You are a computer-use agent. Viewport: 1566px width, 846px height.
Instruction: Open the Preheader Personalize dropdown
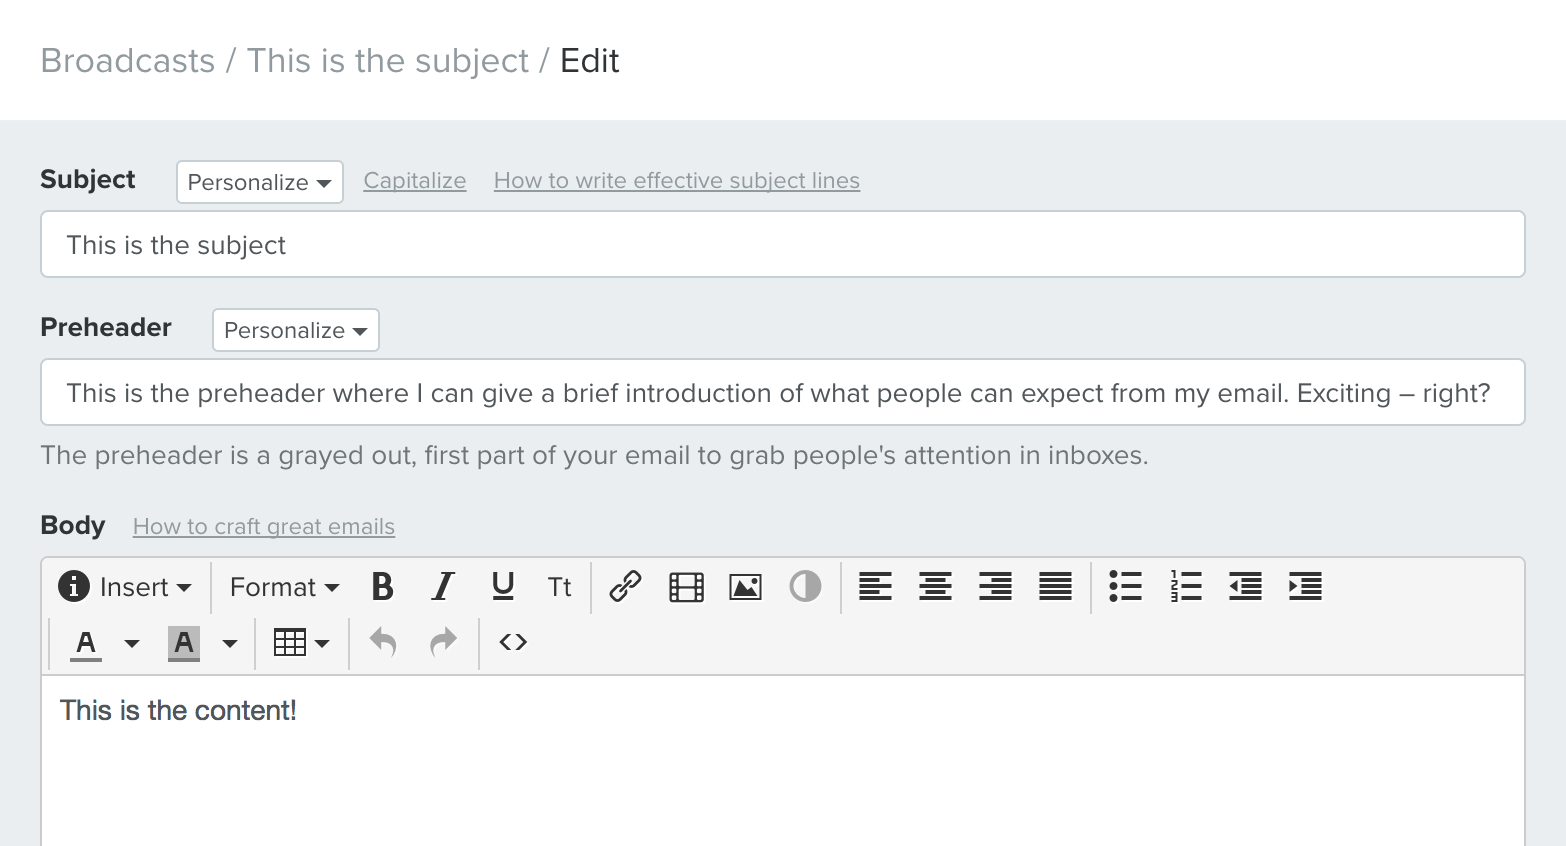[x=296, y=330]
